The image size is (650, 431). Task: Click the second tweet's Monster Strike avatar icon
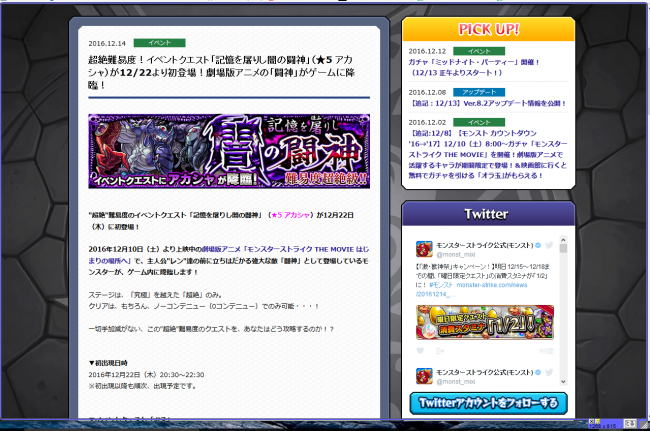coord(424,376)
